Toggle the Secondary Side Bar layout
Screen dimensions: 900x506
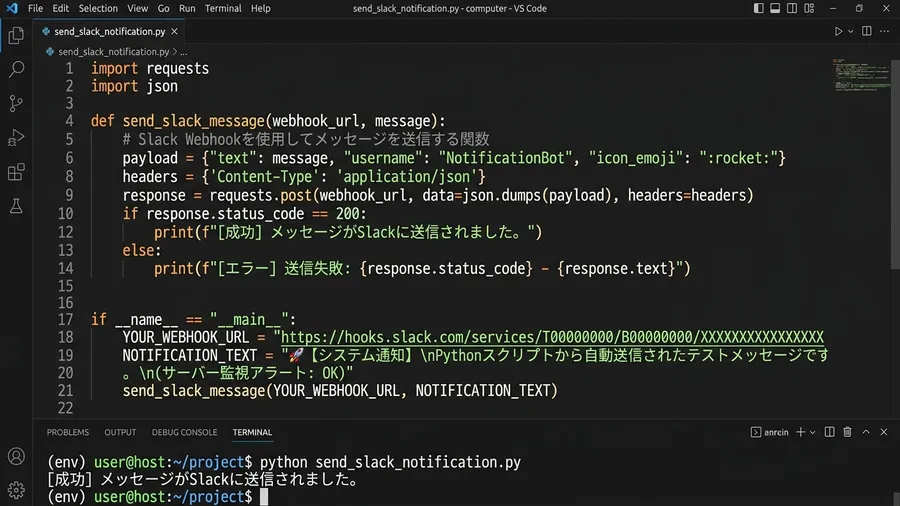pyautogui.click(x=792, y=8)
